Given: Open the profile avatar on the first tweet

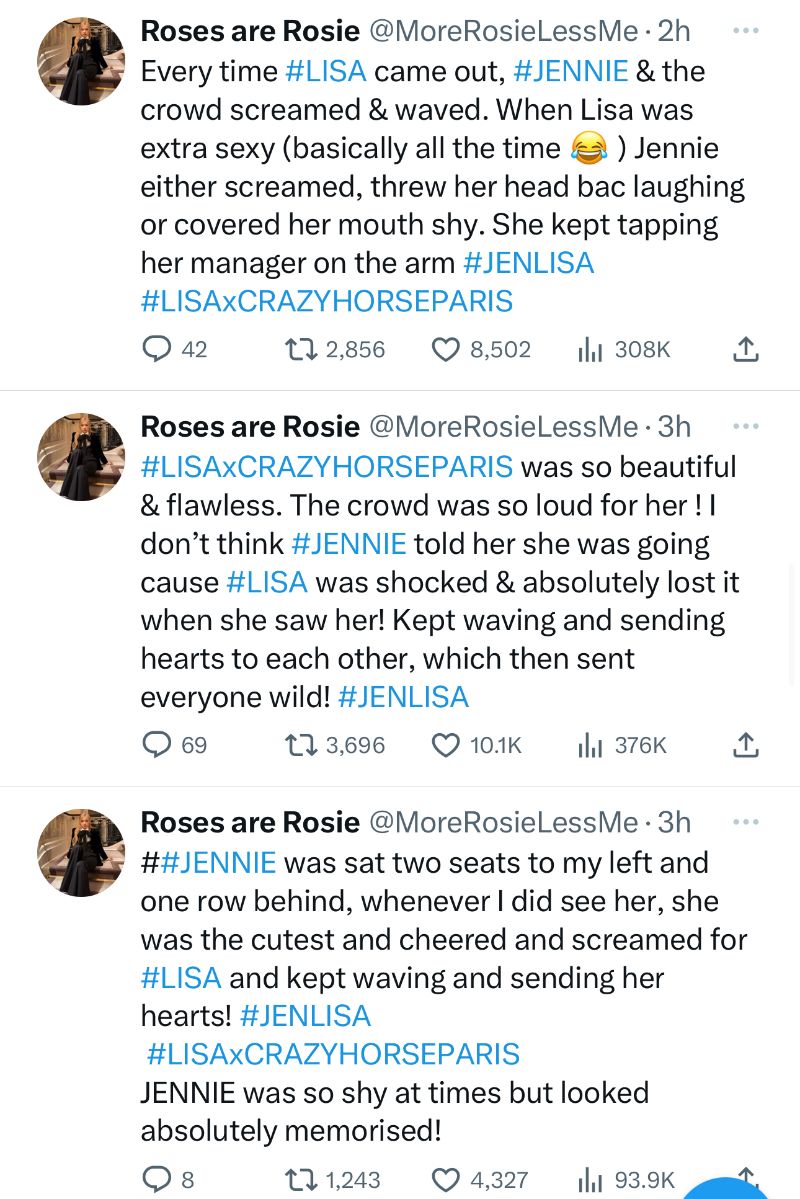Looking at the screenshot, I should point(81,61).
